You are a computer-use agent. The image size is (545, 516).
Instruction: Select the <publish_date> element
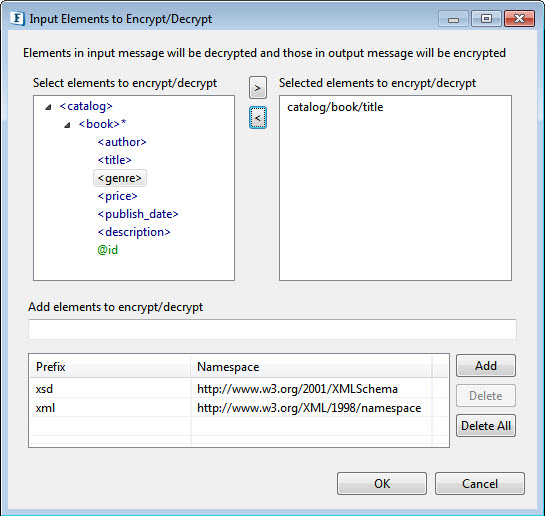pyautogui.click(x=138, y=214)
